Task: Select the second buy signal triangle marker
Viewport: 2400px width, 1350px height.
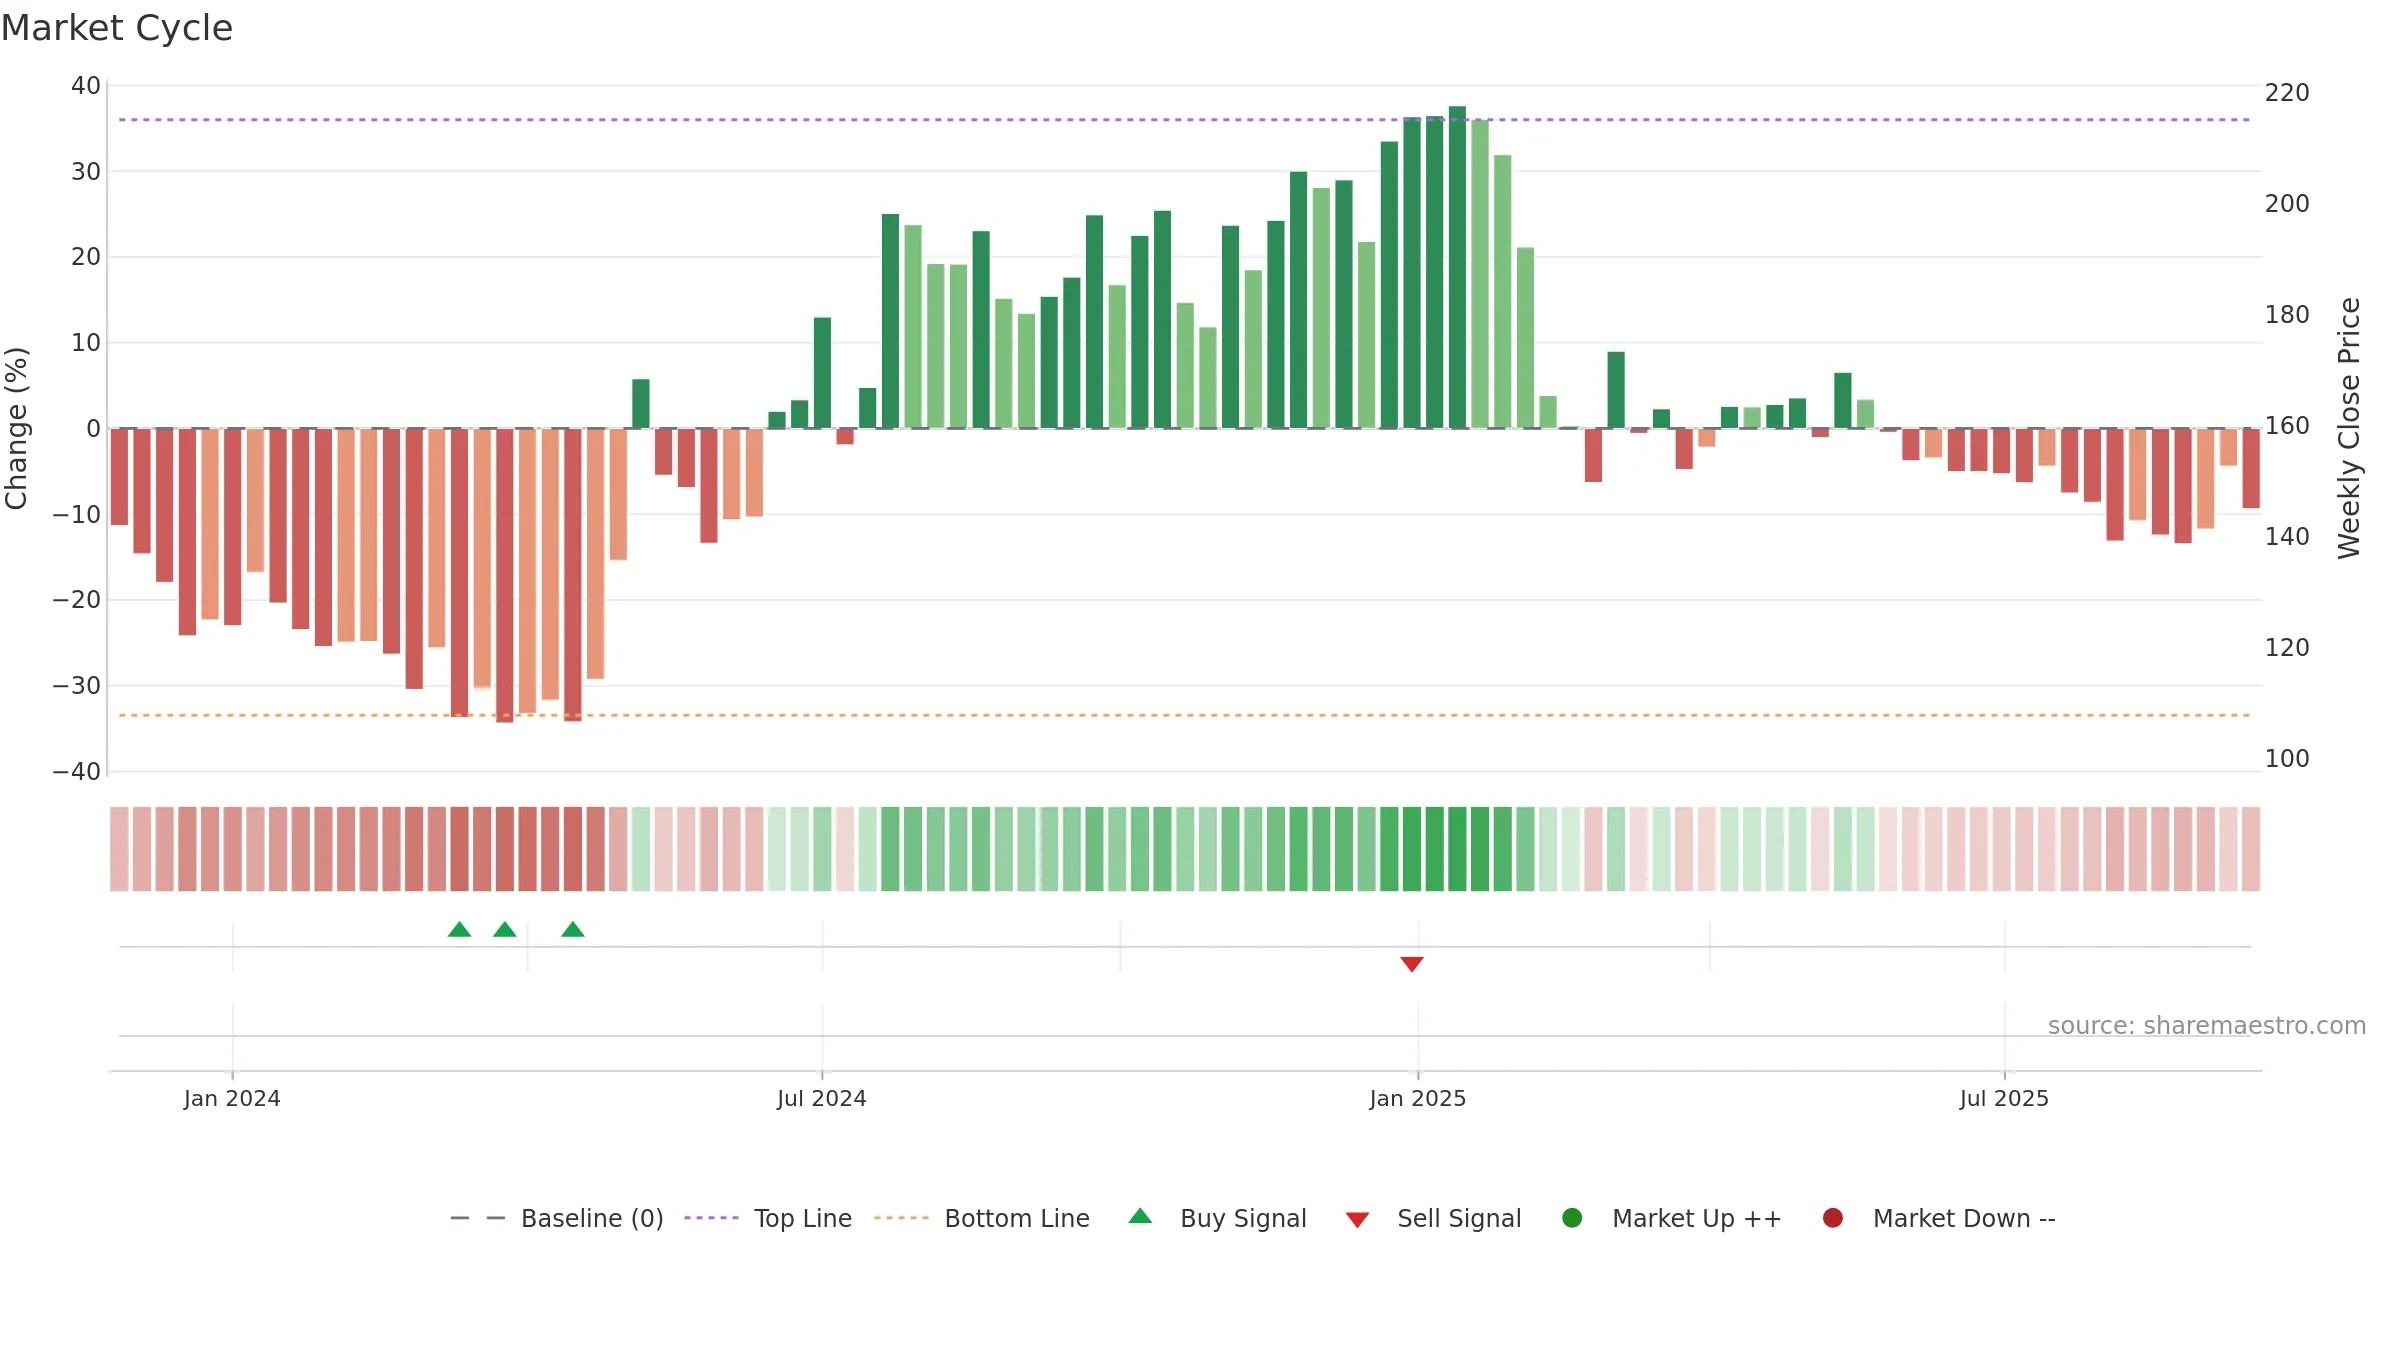Action: [x=505, y=929]
